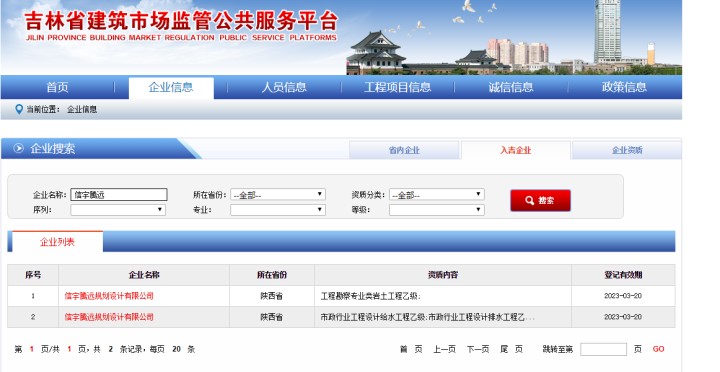Click the red GO button

point(658,349)
